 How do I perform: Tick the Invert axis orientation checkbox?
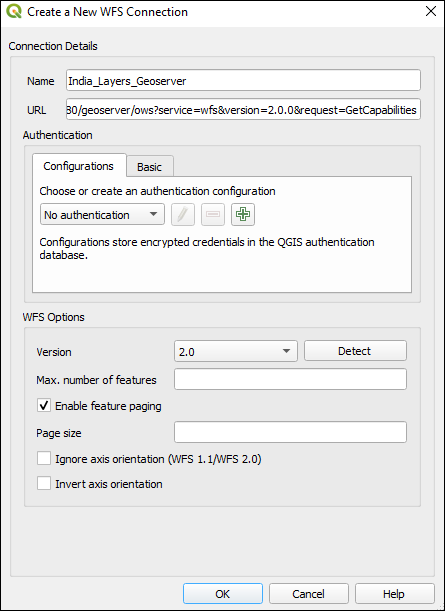(44, 483)
